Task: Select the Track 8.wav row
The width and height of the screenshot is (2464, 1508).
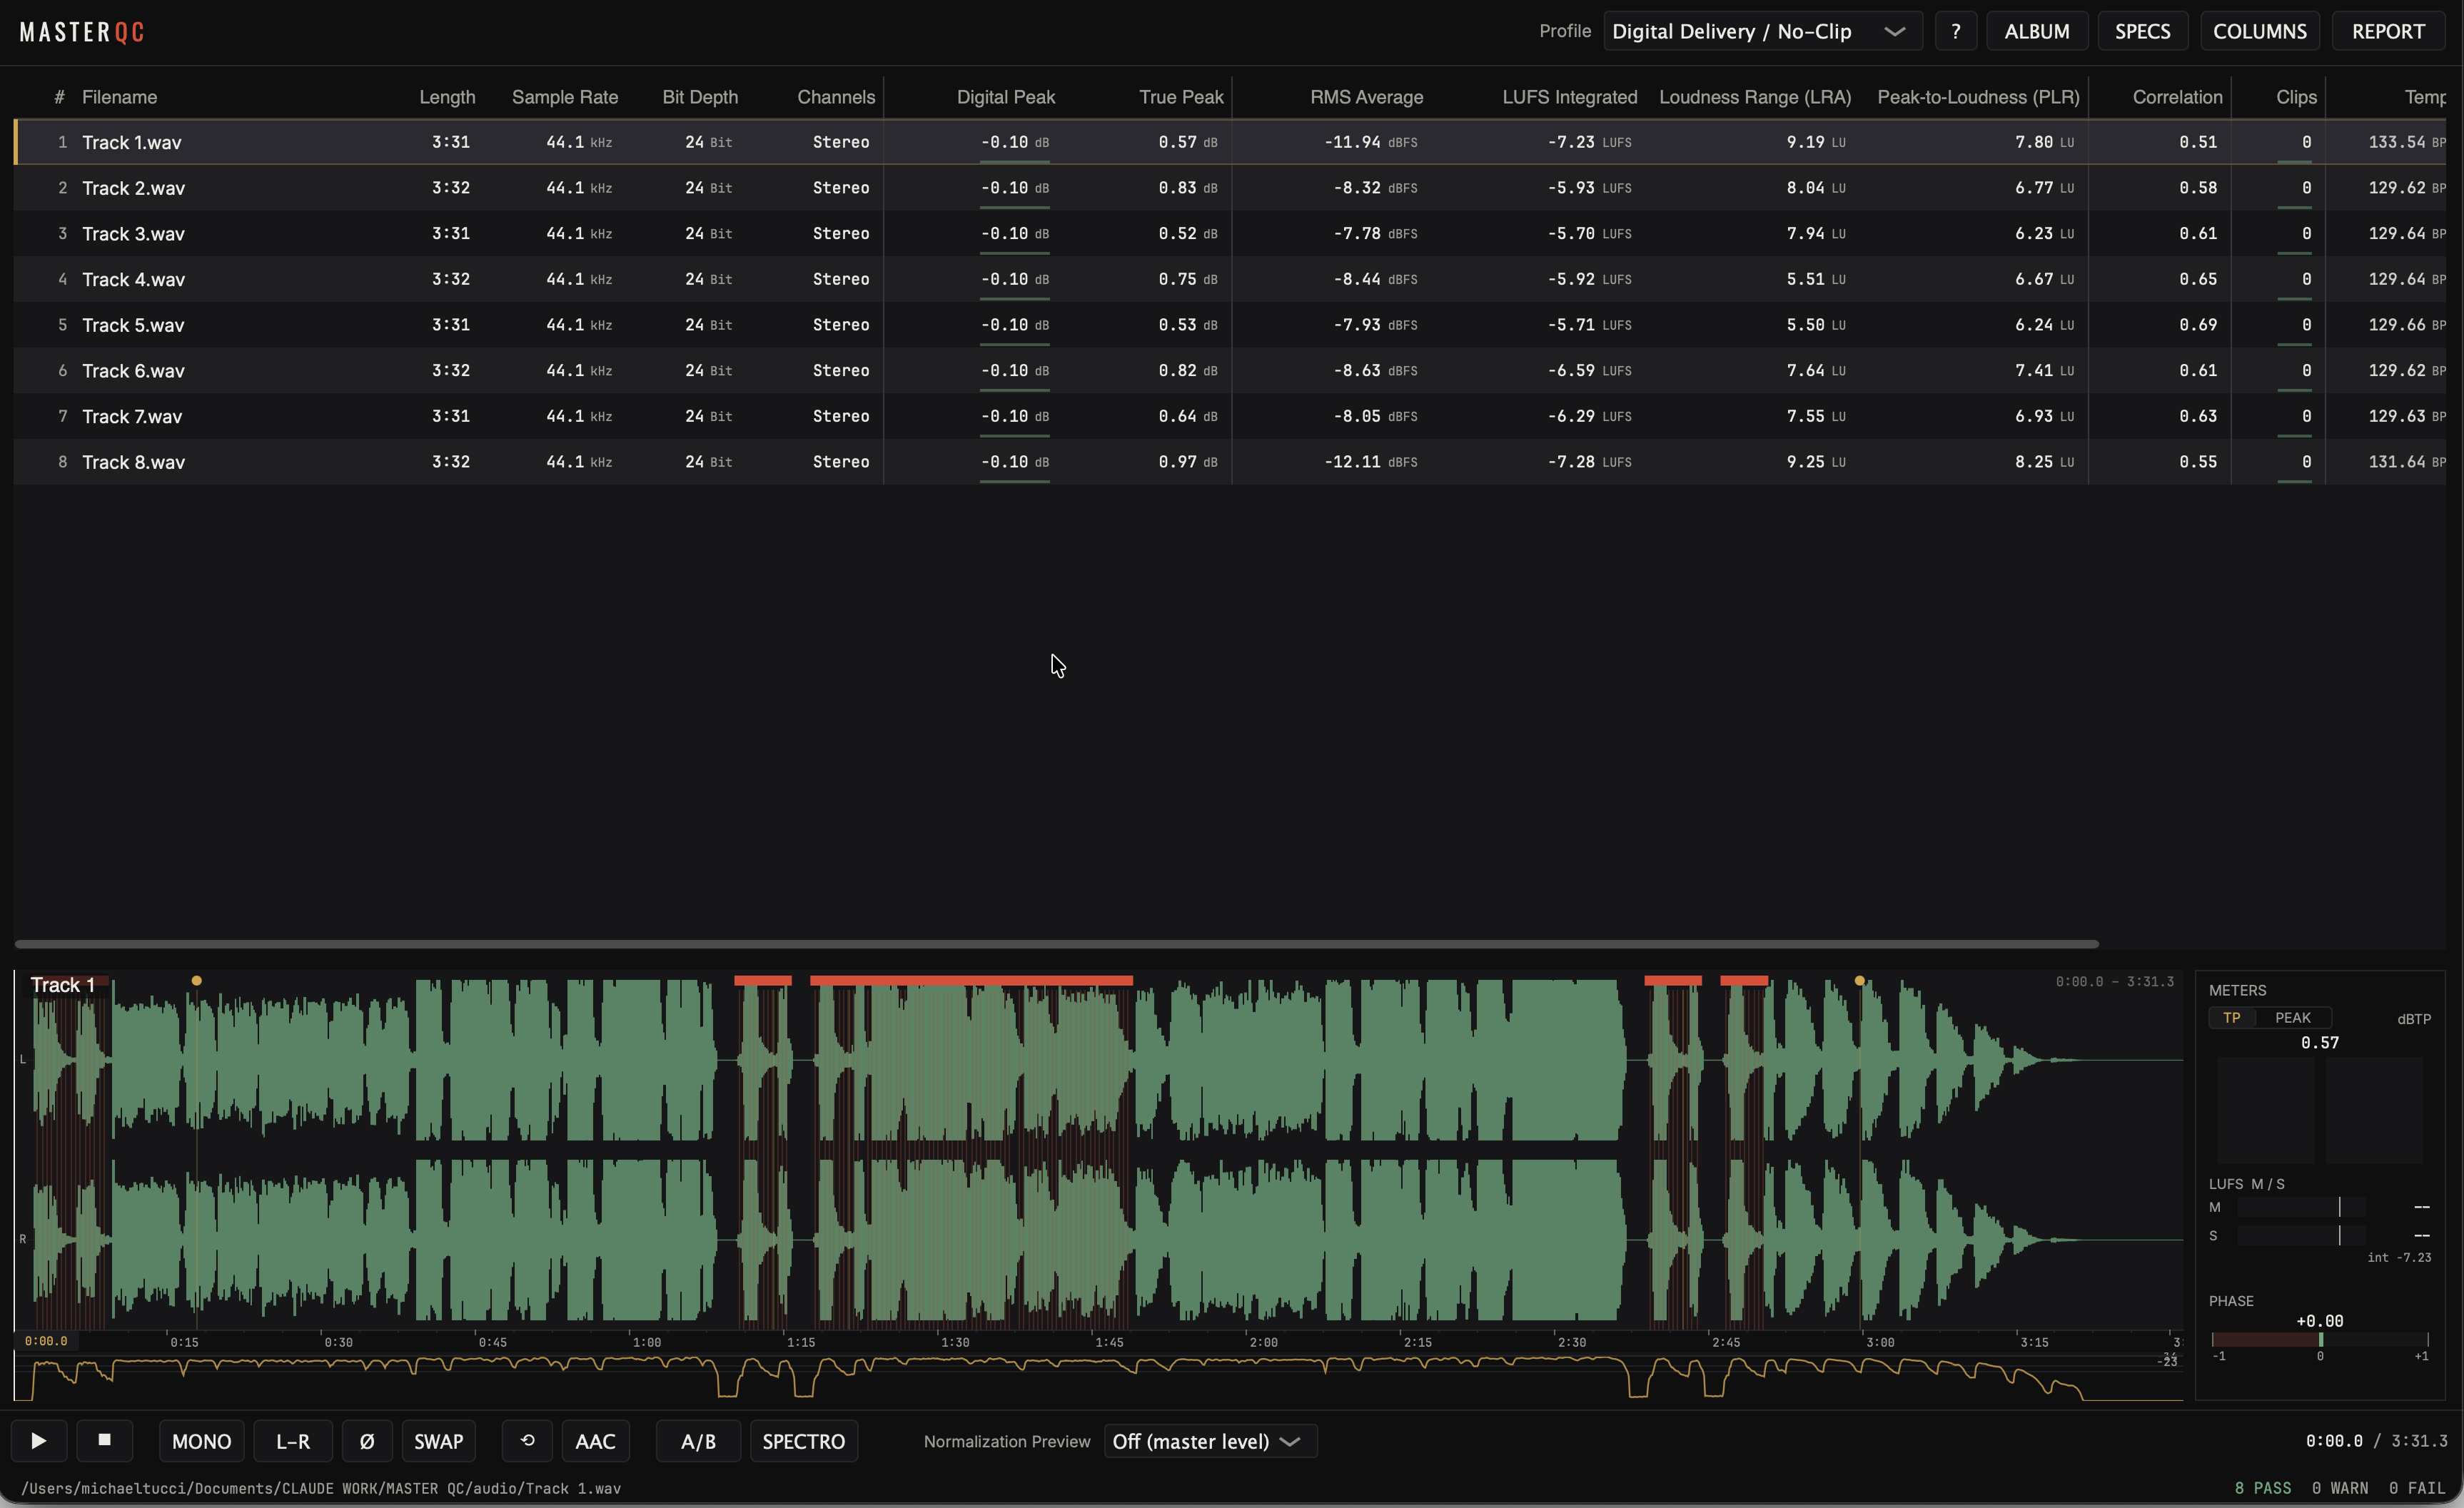Action: 1230,462
